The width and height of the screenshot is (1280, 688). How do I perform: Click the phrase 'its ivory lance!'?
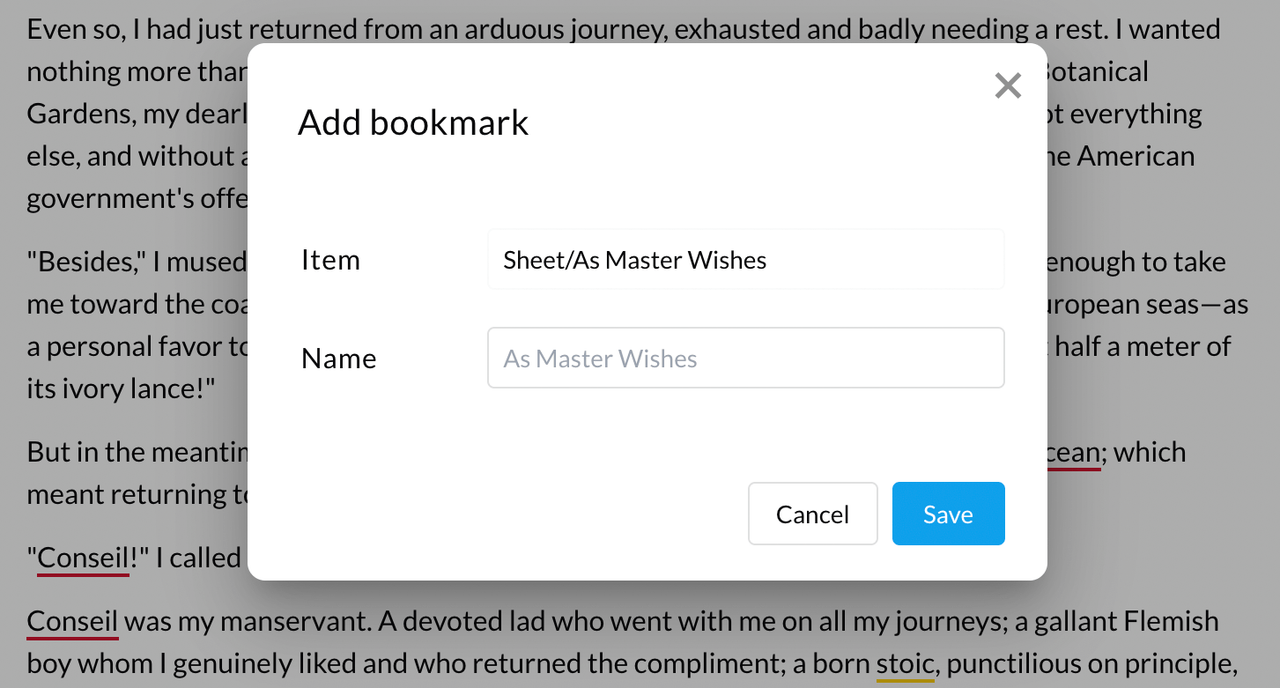click(121, 388)
